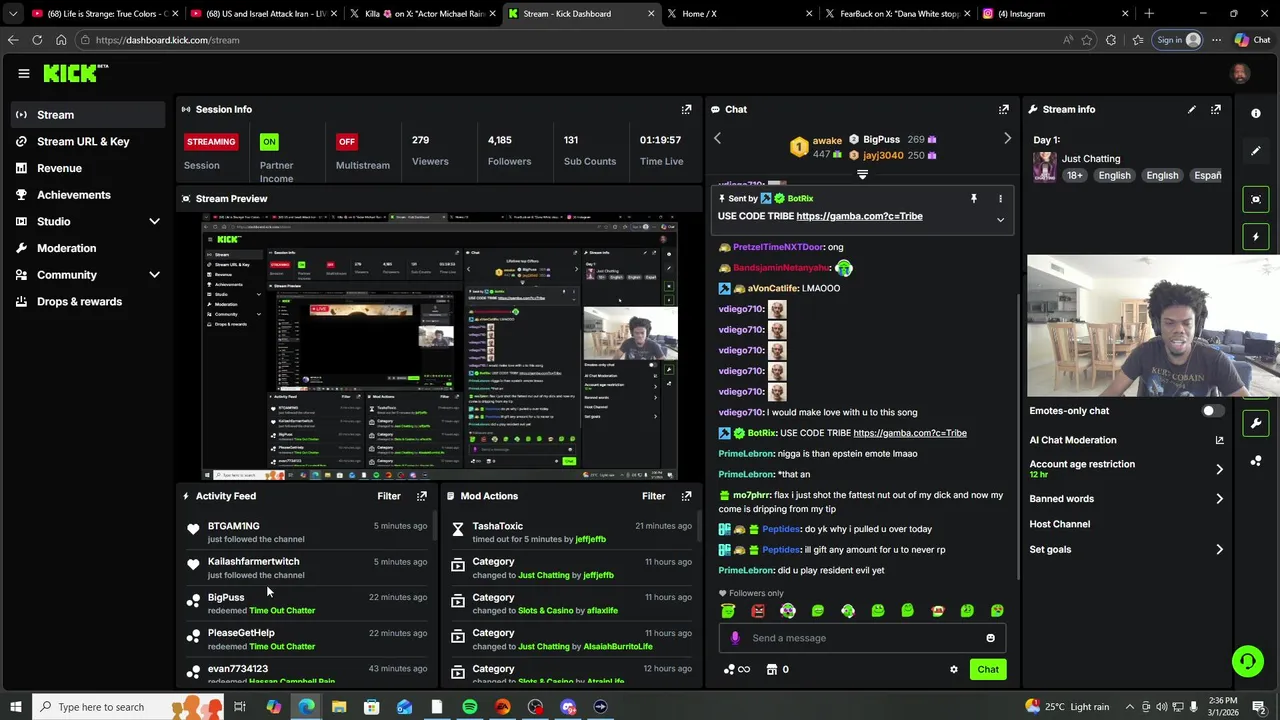Click the Send a message field
Screen dimensions: 1280x720
(x=862, y=638)
